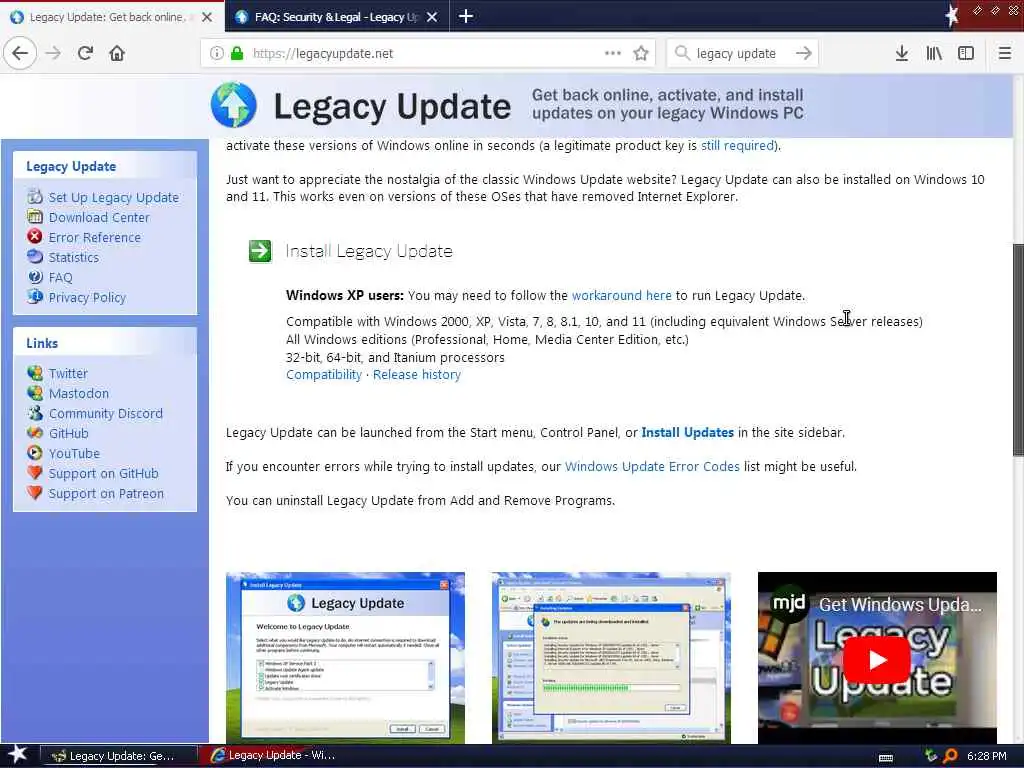1024x768 pixels.
Task: Click Support on GitHub link
Action: tap(103, 473)
